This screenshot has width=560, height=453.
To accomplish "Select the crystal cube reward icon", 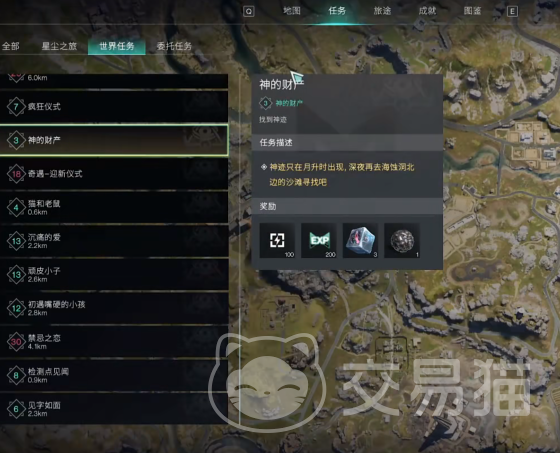I will [x=360, y=240].
